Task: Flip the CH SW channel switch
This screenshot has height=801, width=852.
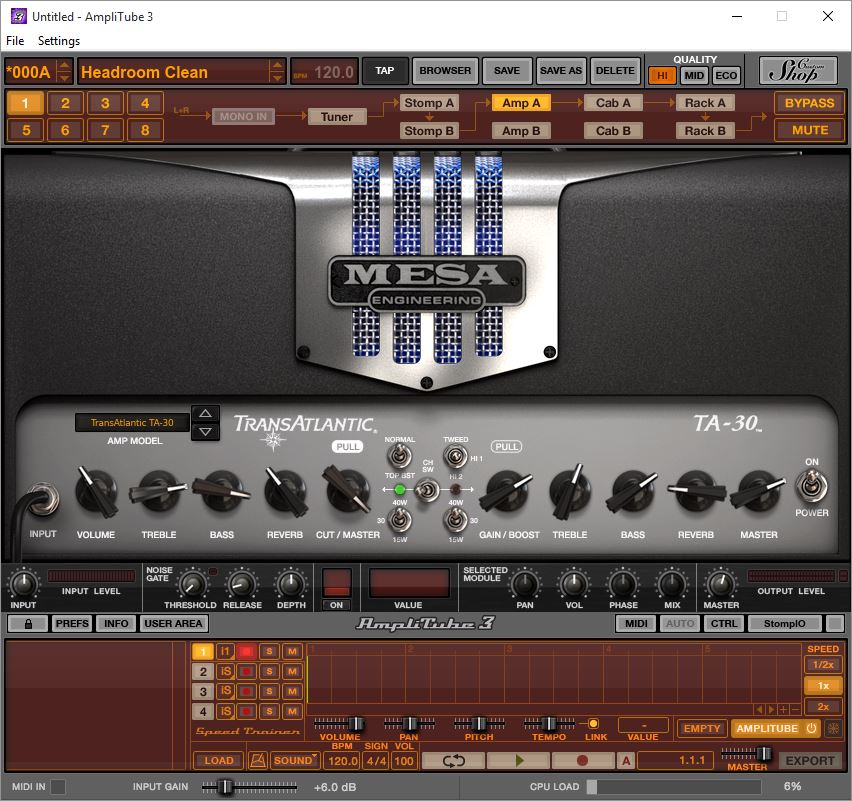Action: click(428, 490)
